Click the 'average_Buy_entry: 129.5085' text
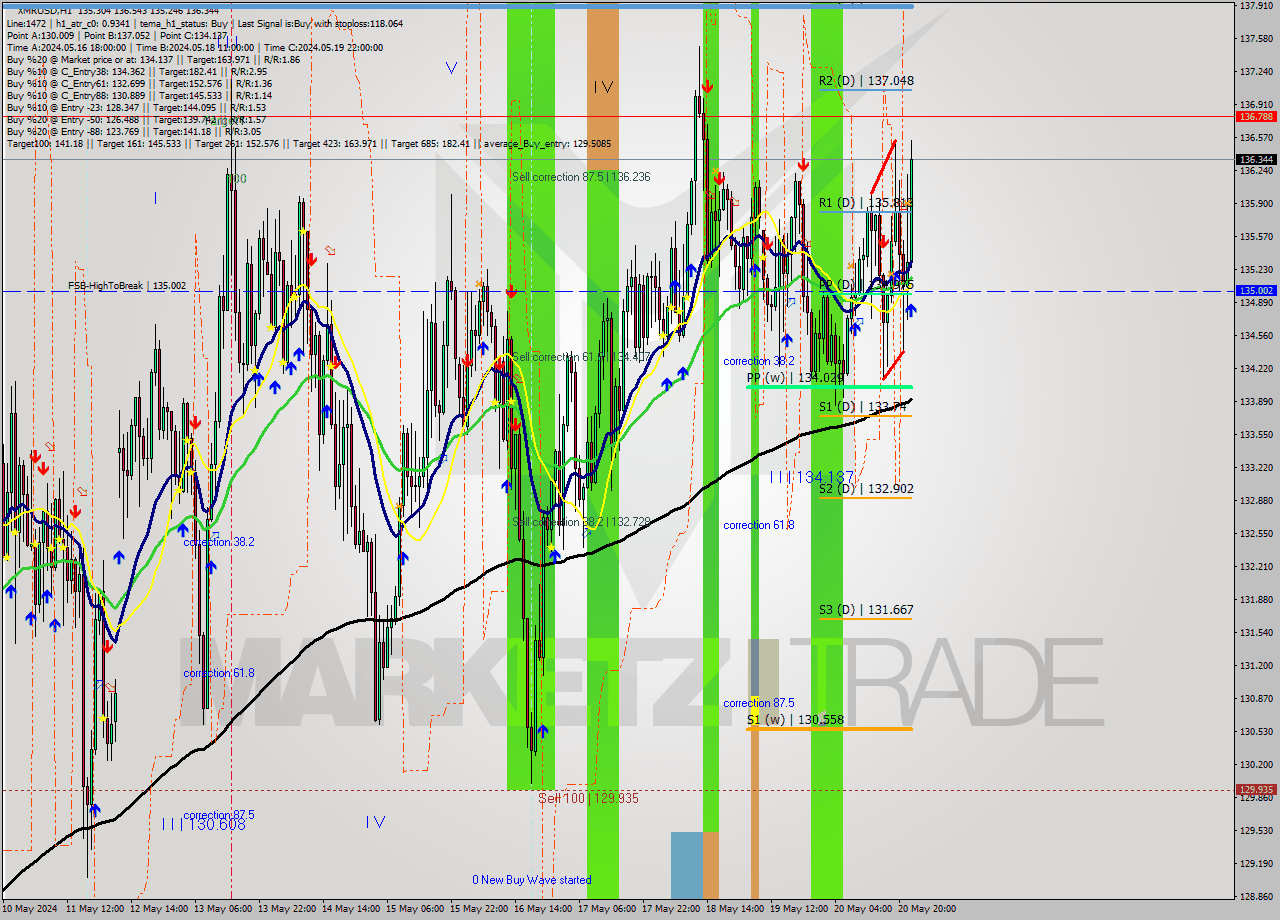Viewport: 1280px width, 920px height. 547,143
